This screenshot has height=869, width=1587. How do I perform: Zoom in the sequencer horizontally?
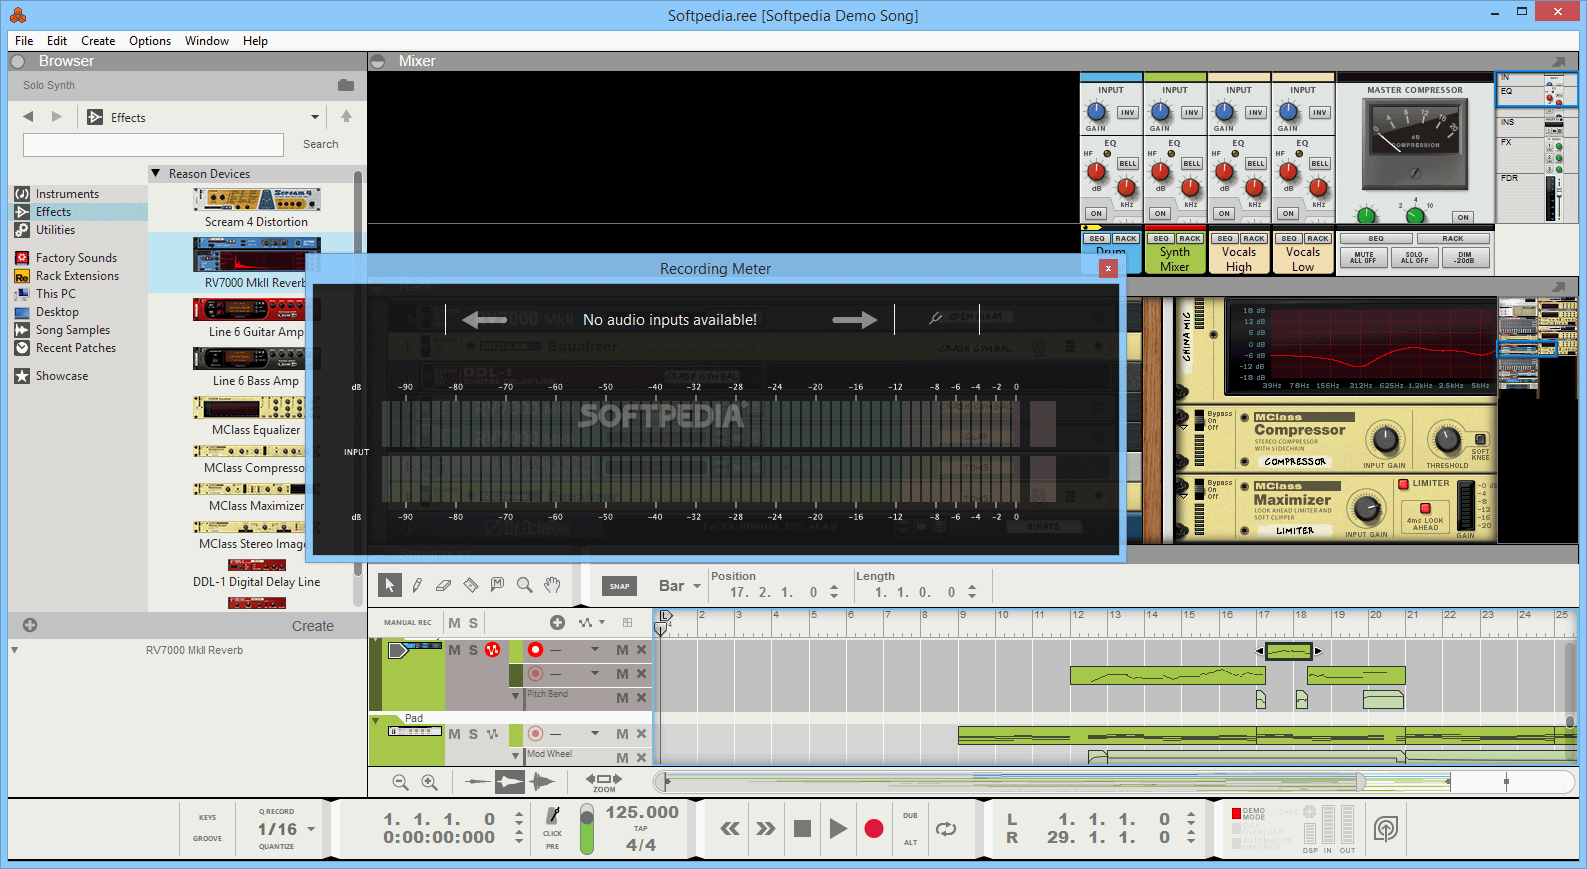[429, 782]
